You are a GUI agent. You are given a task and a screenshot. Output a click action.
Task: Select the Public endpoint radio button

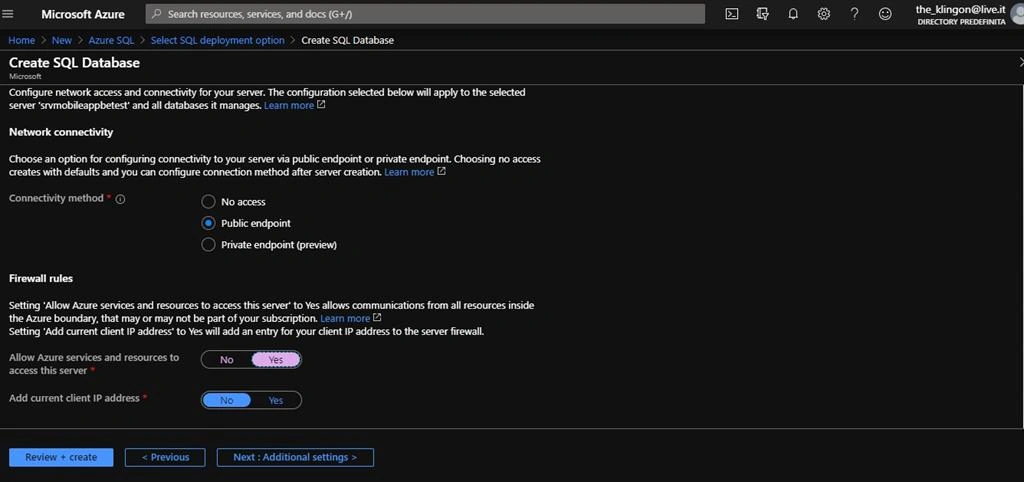pyautogui.click(x=208, y=223)
